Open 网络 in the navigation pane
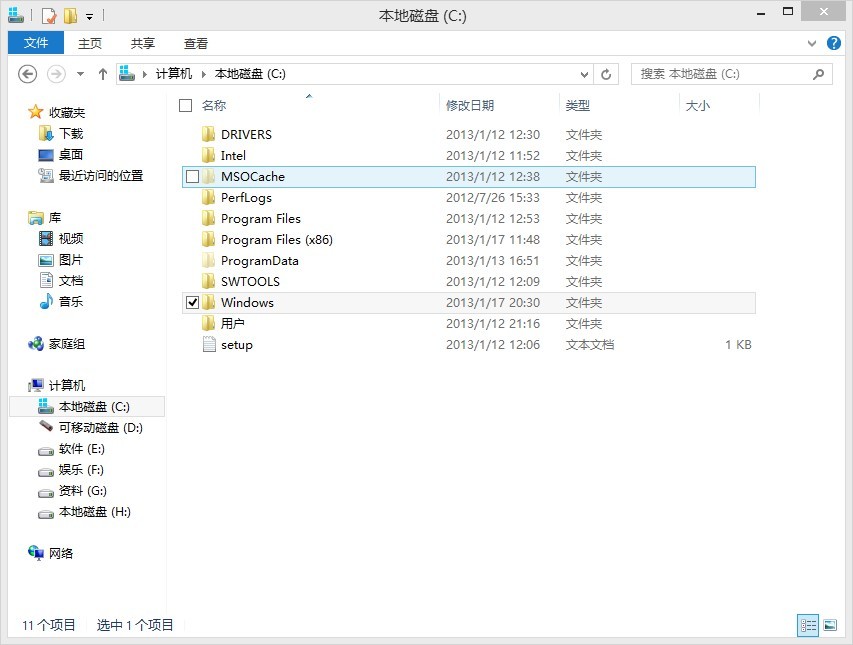 pos(61,554)
